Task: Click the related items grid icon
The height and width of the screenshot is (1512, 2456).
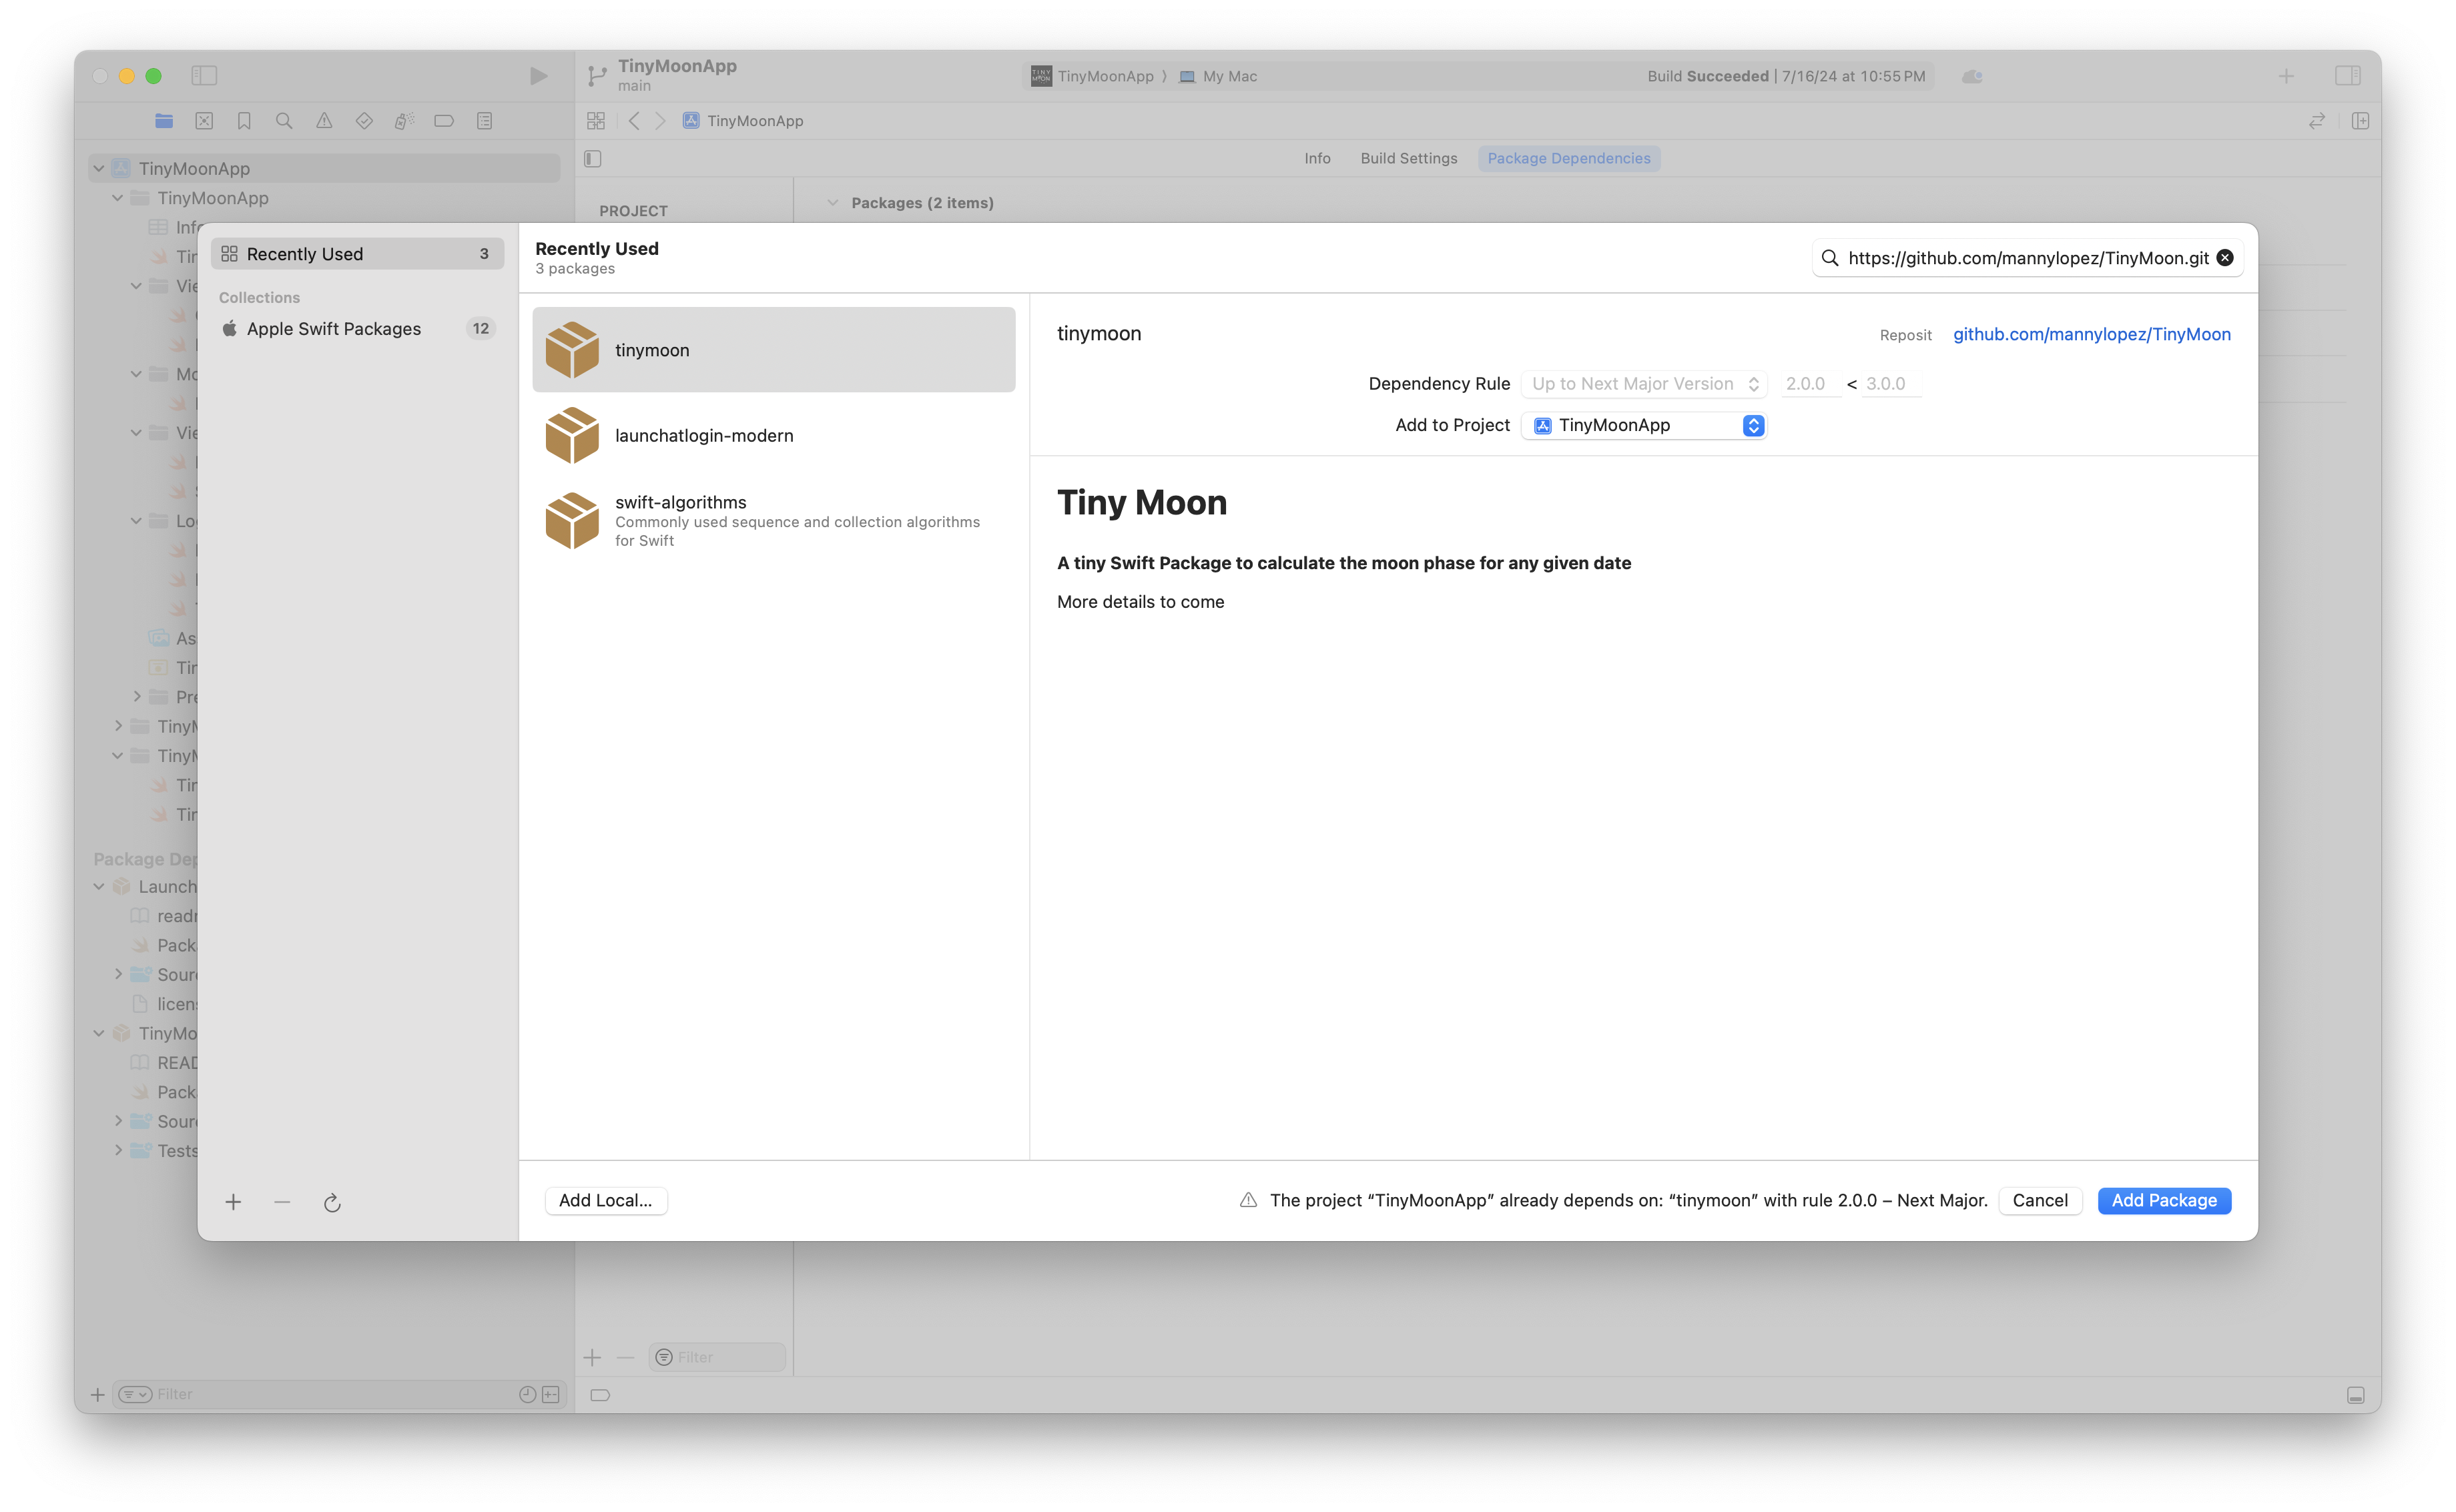Action: click(x=596, y=121)
